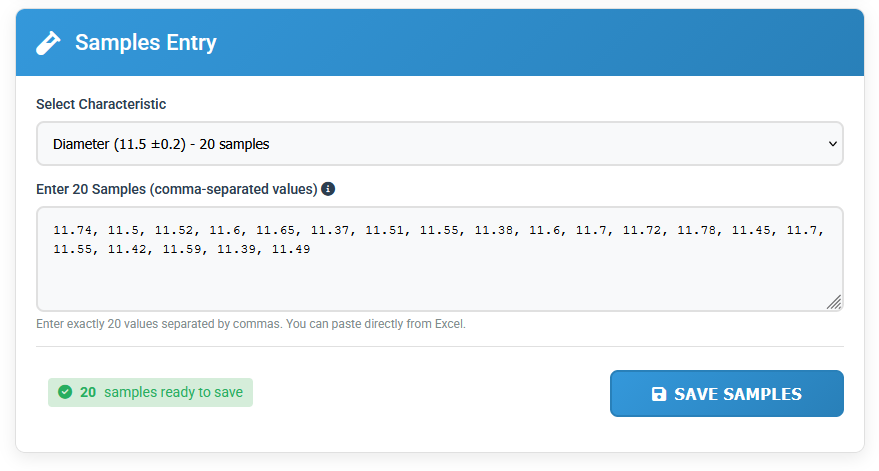The height and width of the screenshot is (471, 879).
Task: Click the info icon beside samples label
Action: pyautogui.click(x=328, y=189)
